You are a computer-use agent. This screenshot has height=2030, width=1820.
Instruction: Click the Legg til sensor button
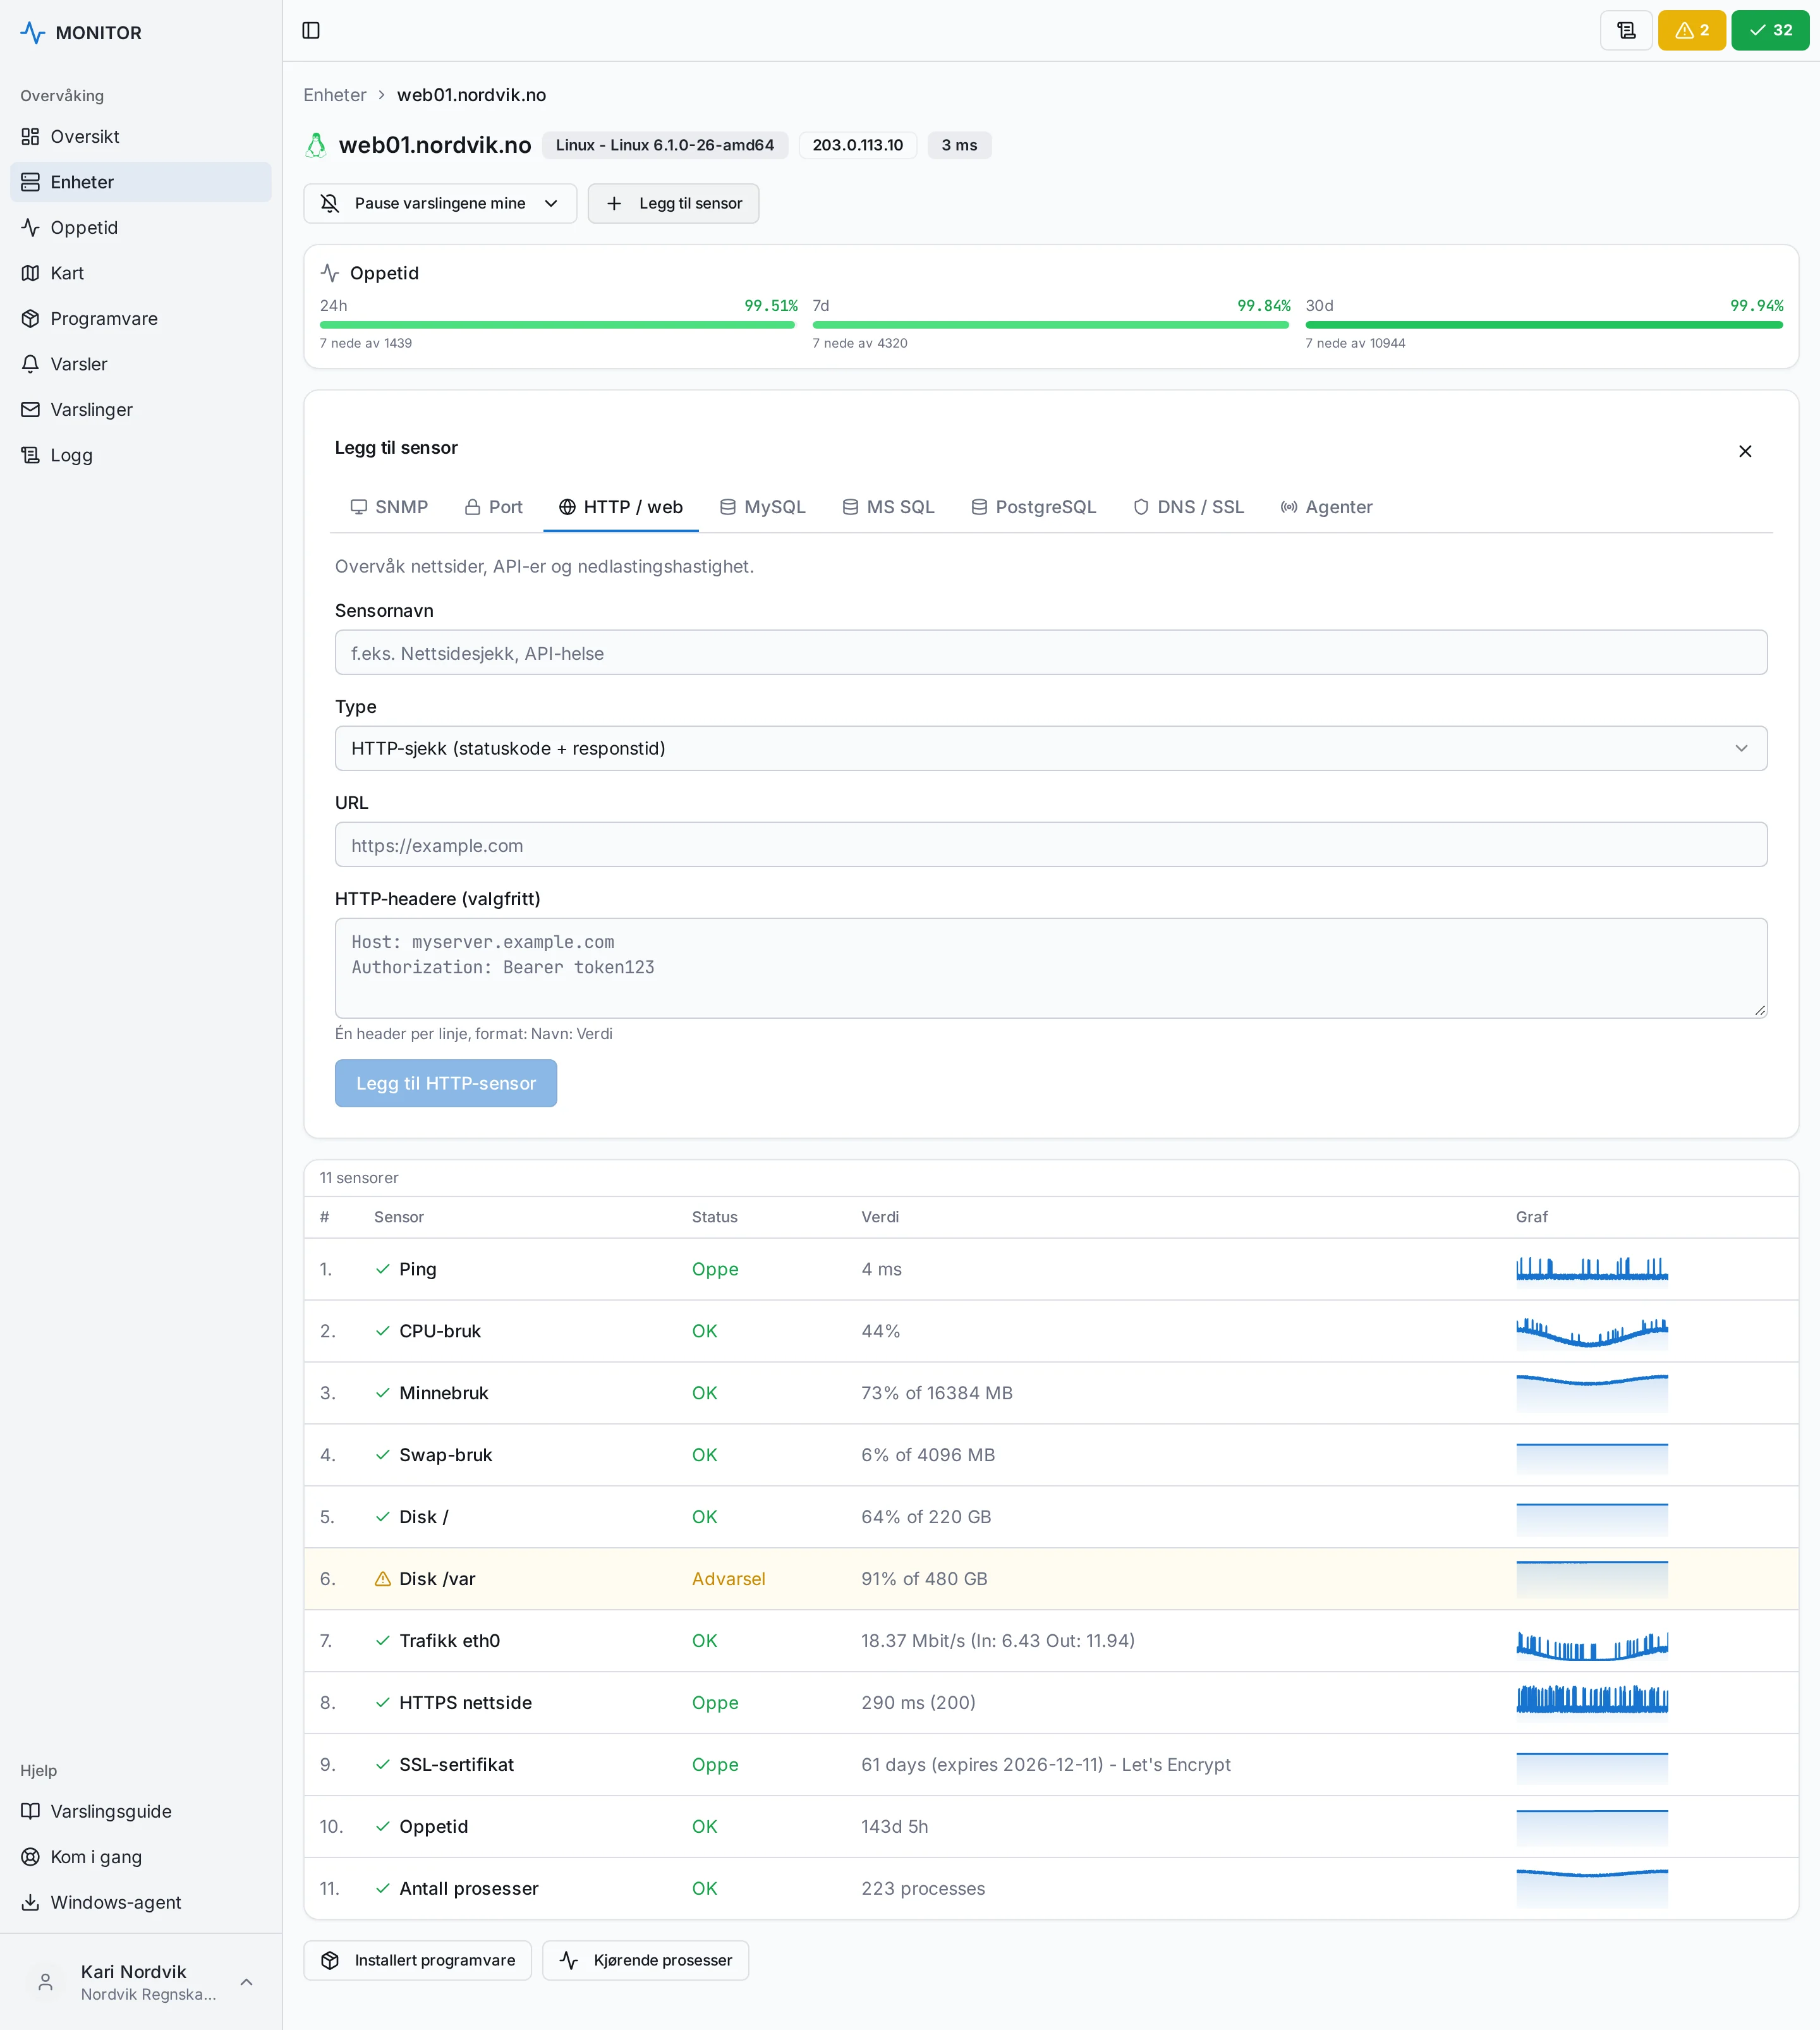673,203
